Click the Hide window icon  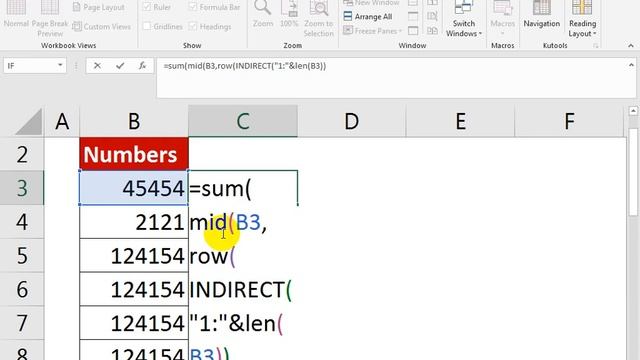point(413,17)
